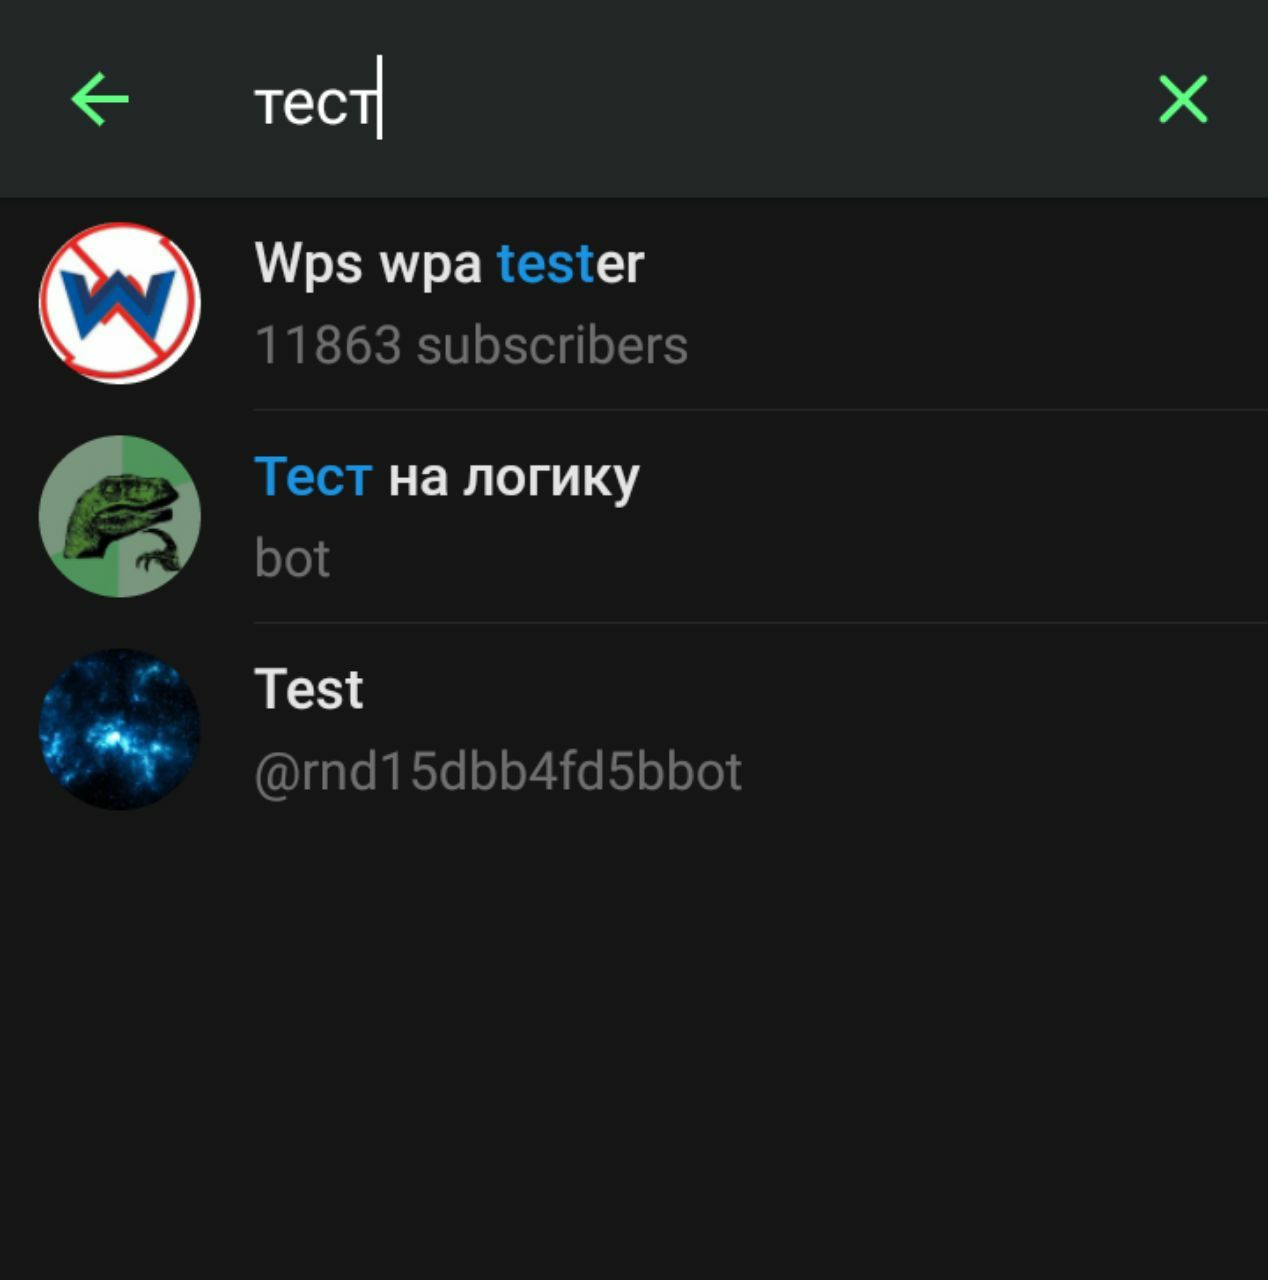The height and width of the screenshot is (1280, 1268).
Task: Click the blue highlighted test in tester
Action: point(546,264)
